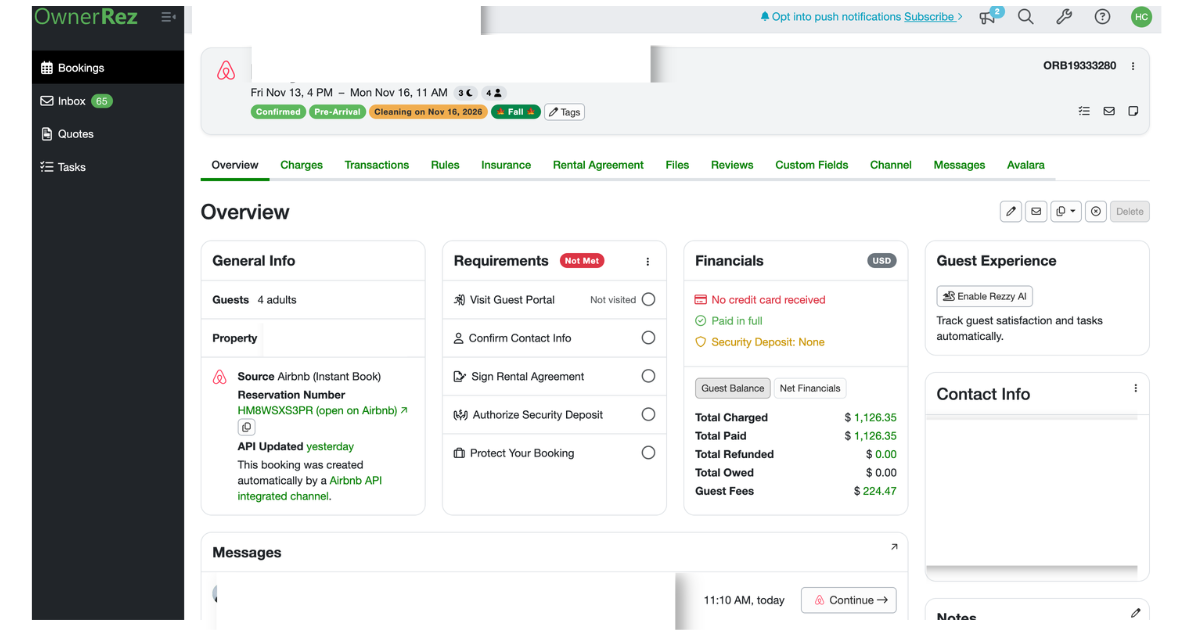Click the Continue button in Messages
Image resolution: width=1200 pixels, height=630 pixels.
849,600
